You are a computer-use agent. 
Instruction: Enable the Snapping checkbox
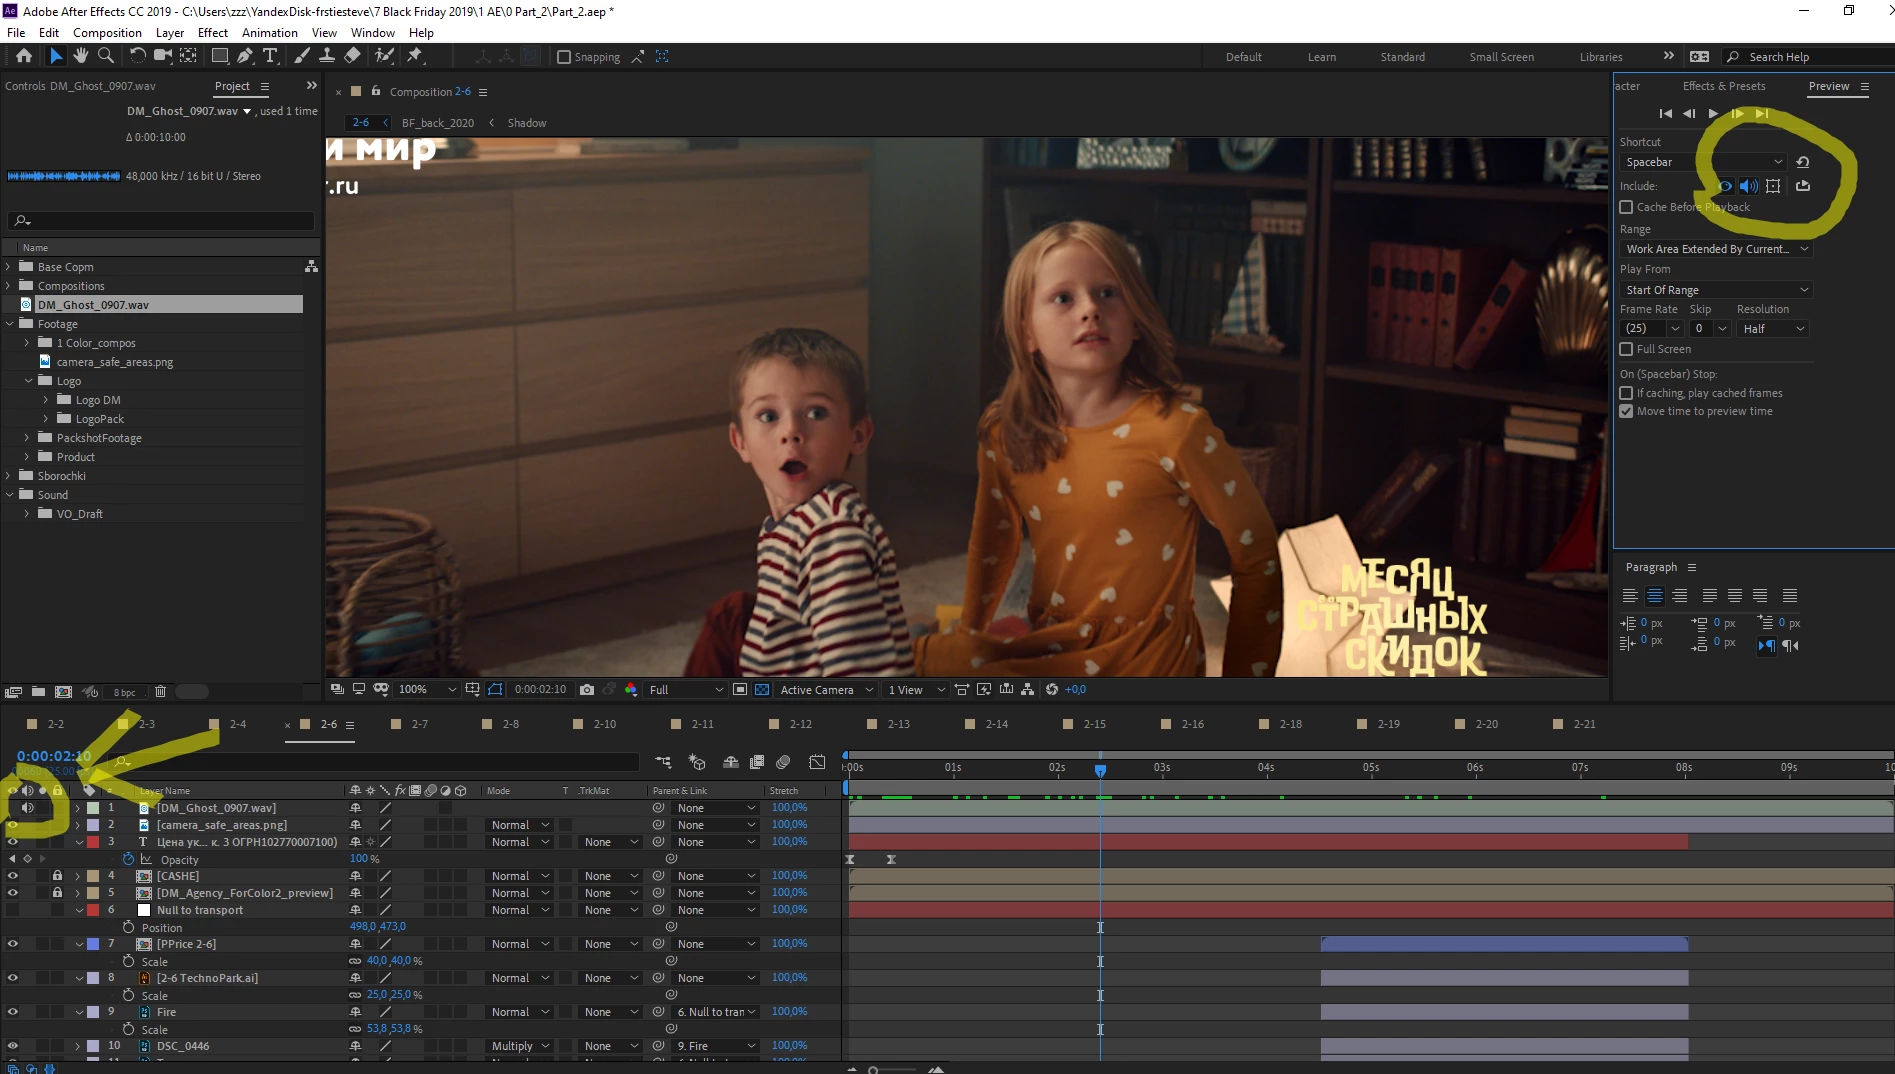(x=564, y=57)
